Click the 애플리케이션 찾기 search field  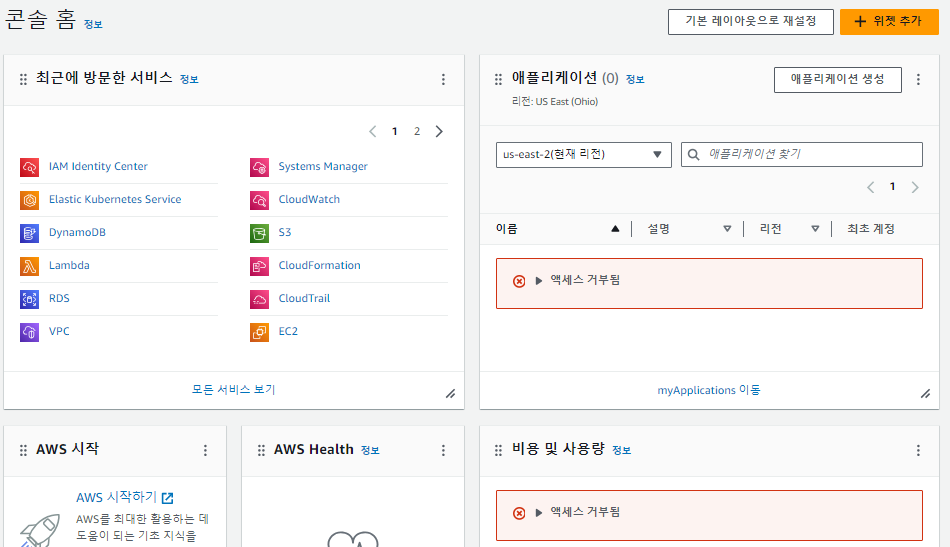(802, 154)
